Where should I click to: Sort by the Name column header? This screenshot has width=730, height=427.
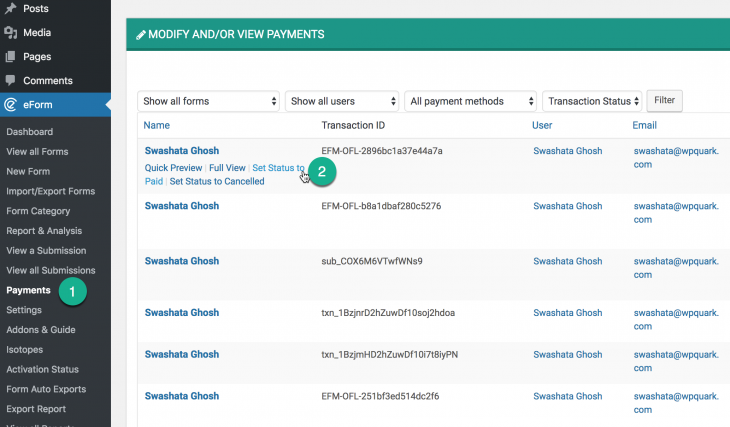(156, 125)
